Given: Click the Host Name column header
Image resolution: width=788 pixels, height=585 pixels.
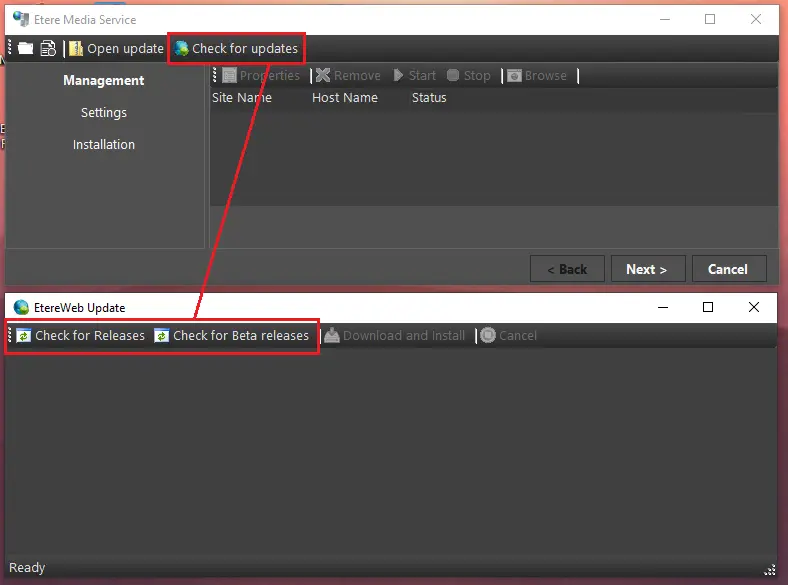Looking at the screenshot, I should pos(345,98).
